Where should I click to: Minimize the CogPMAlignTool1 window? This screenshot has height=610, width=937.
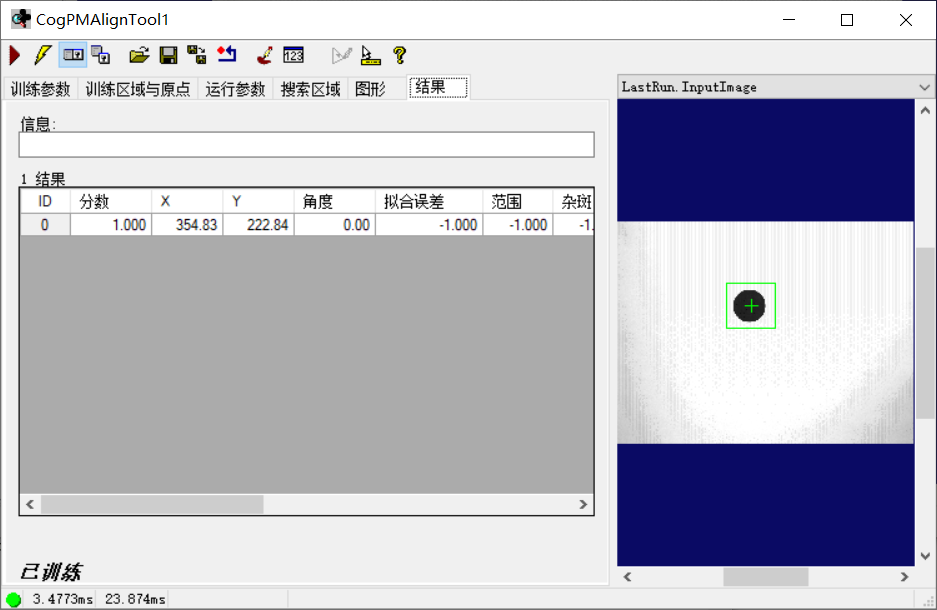(789, 20)
